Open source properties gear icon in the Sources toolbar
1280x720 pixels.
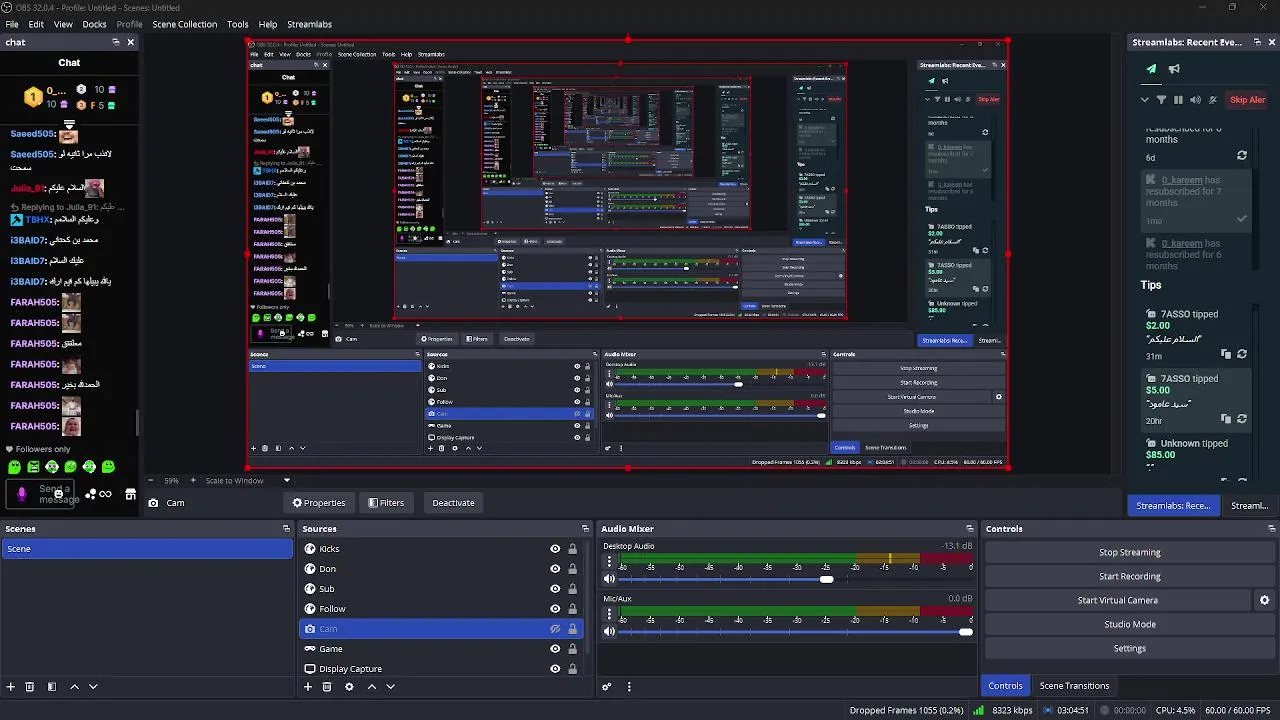349,687
